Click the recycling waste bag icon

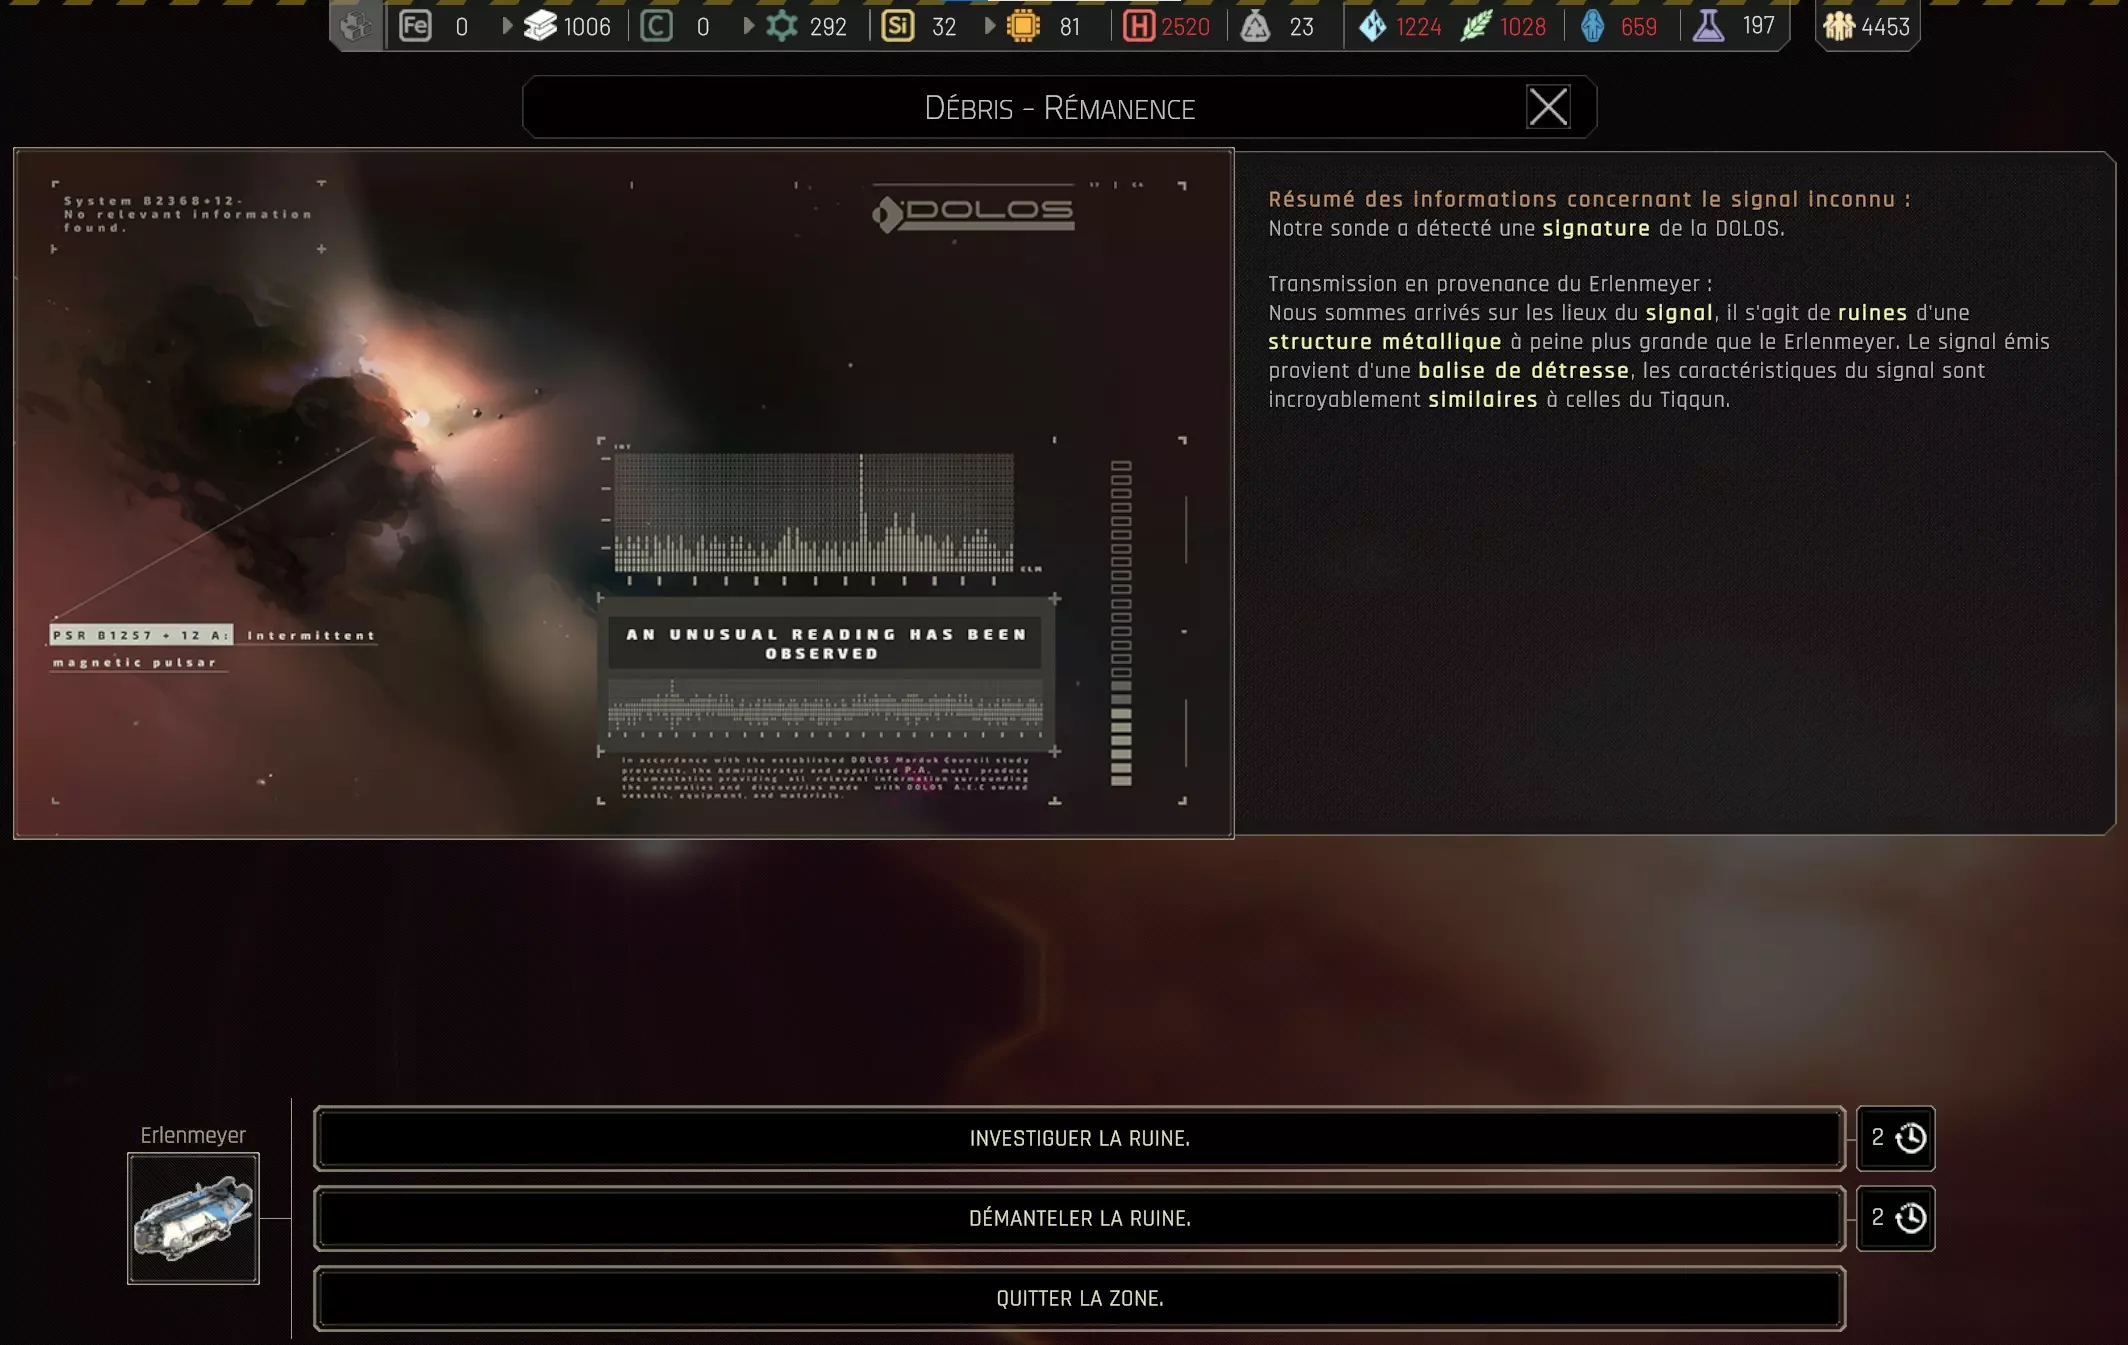(x=1255, y=26)
